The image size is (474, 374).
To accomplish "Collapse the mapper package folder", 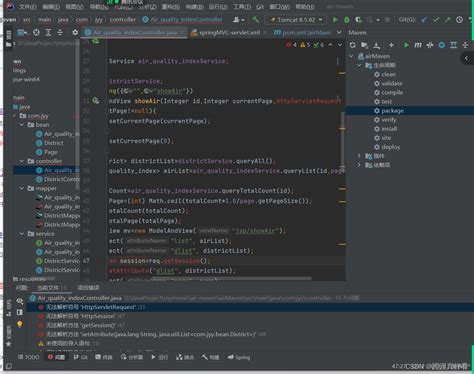I will pyautogui.click(x=22, y=188).
